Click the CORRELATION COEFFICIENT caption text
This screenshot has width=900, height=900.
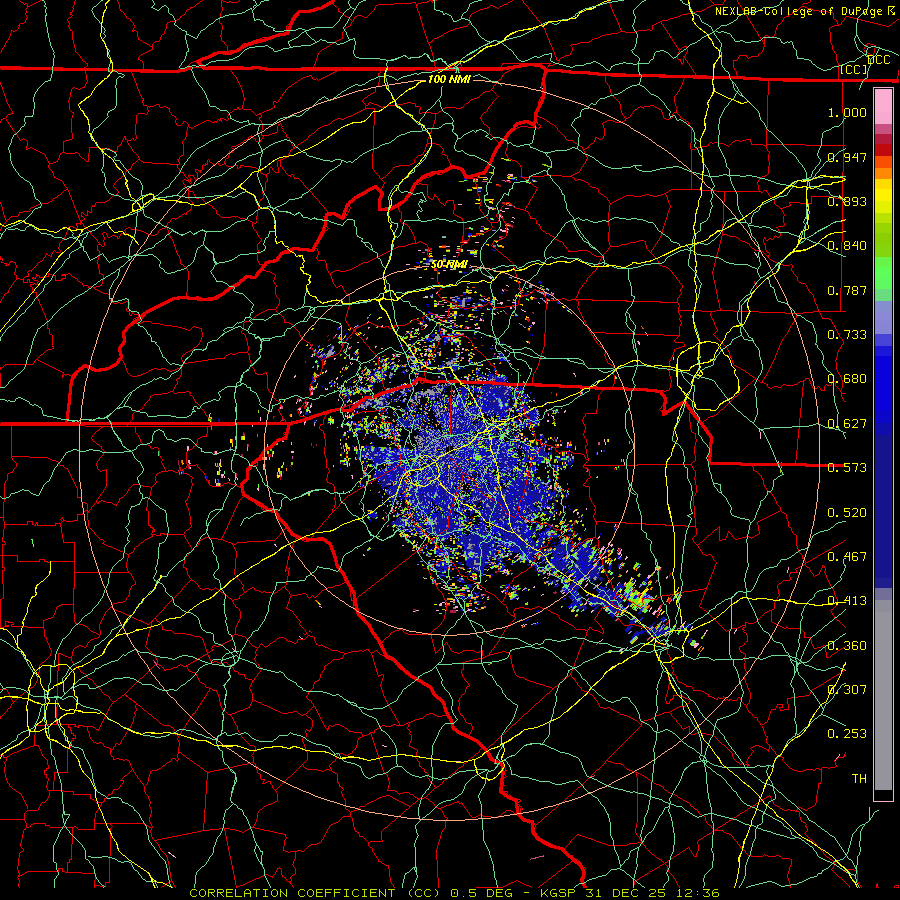tap(315, 893)
